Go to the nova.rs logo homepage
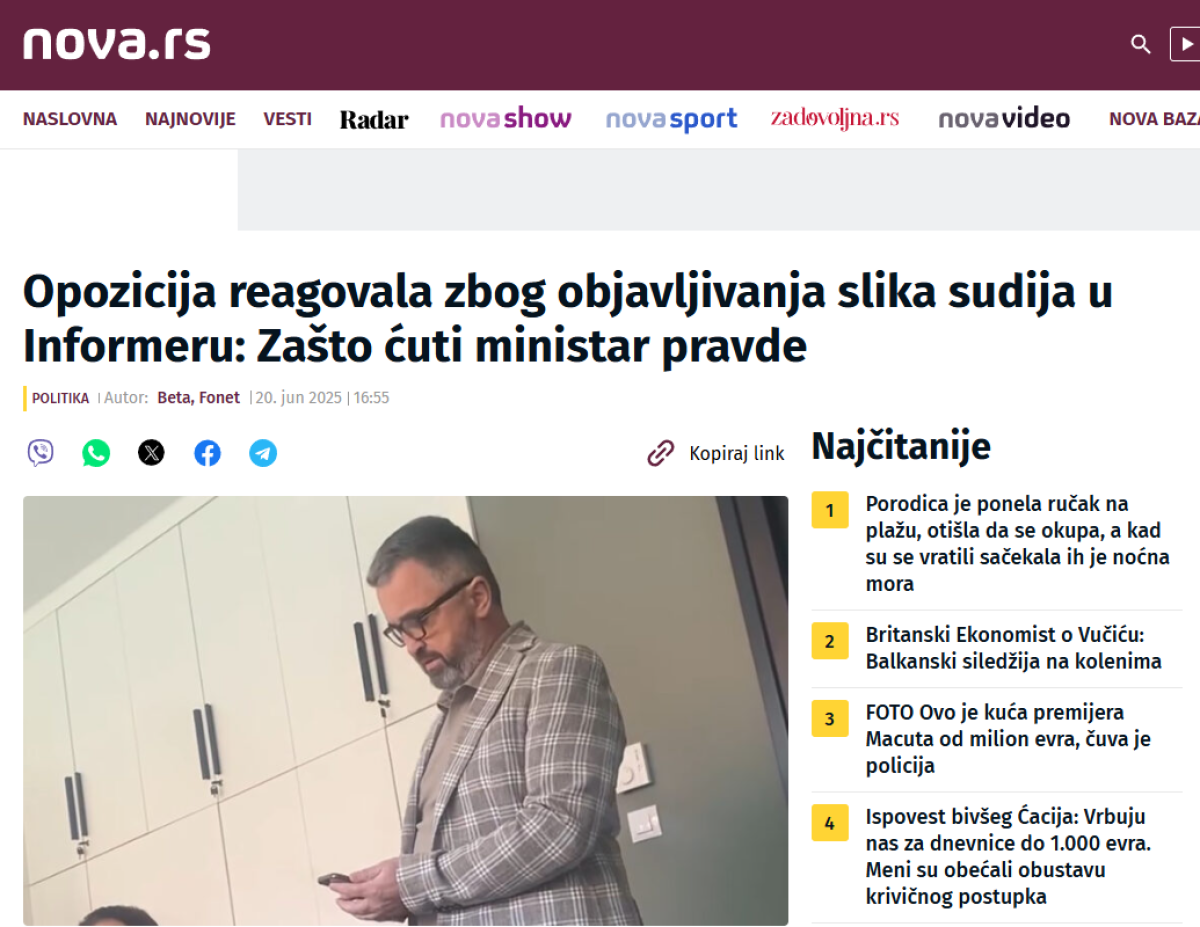Screen dimensions: 1200x927 [x=117, y=44]
